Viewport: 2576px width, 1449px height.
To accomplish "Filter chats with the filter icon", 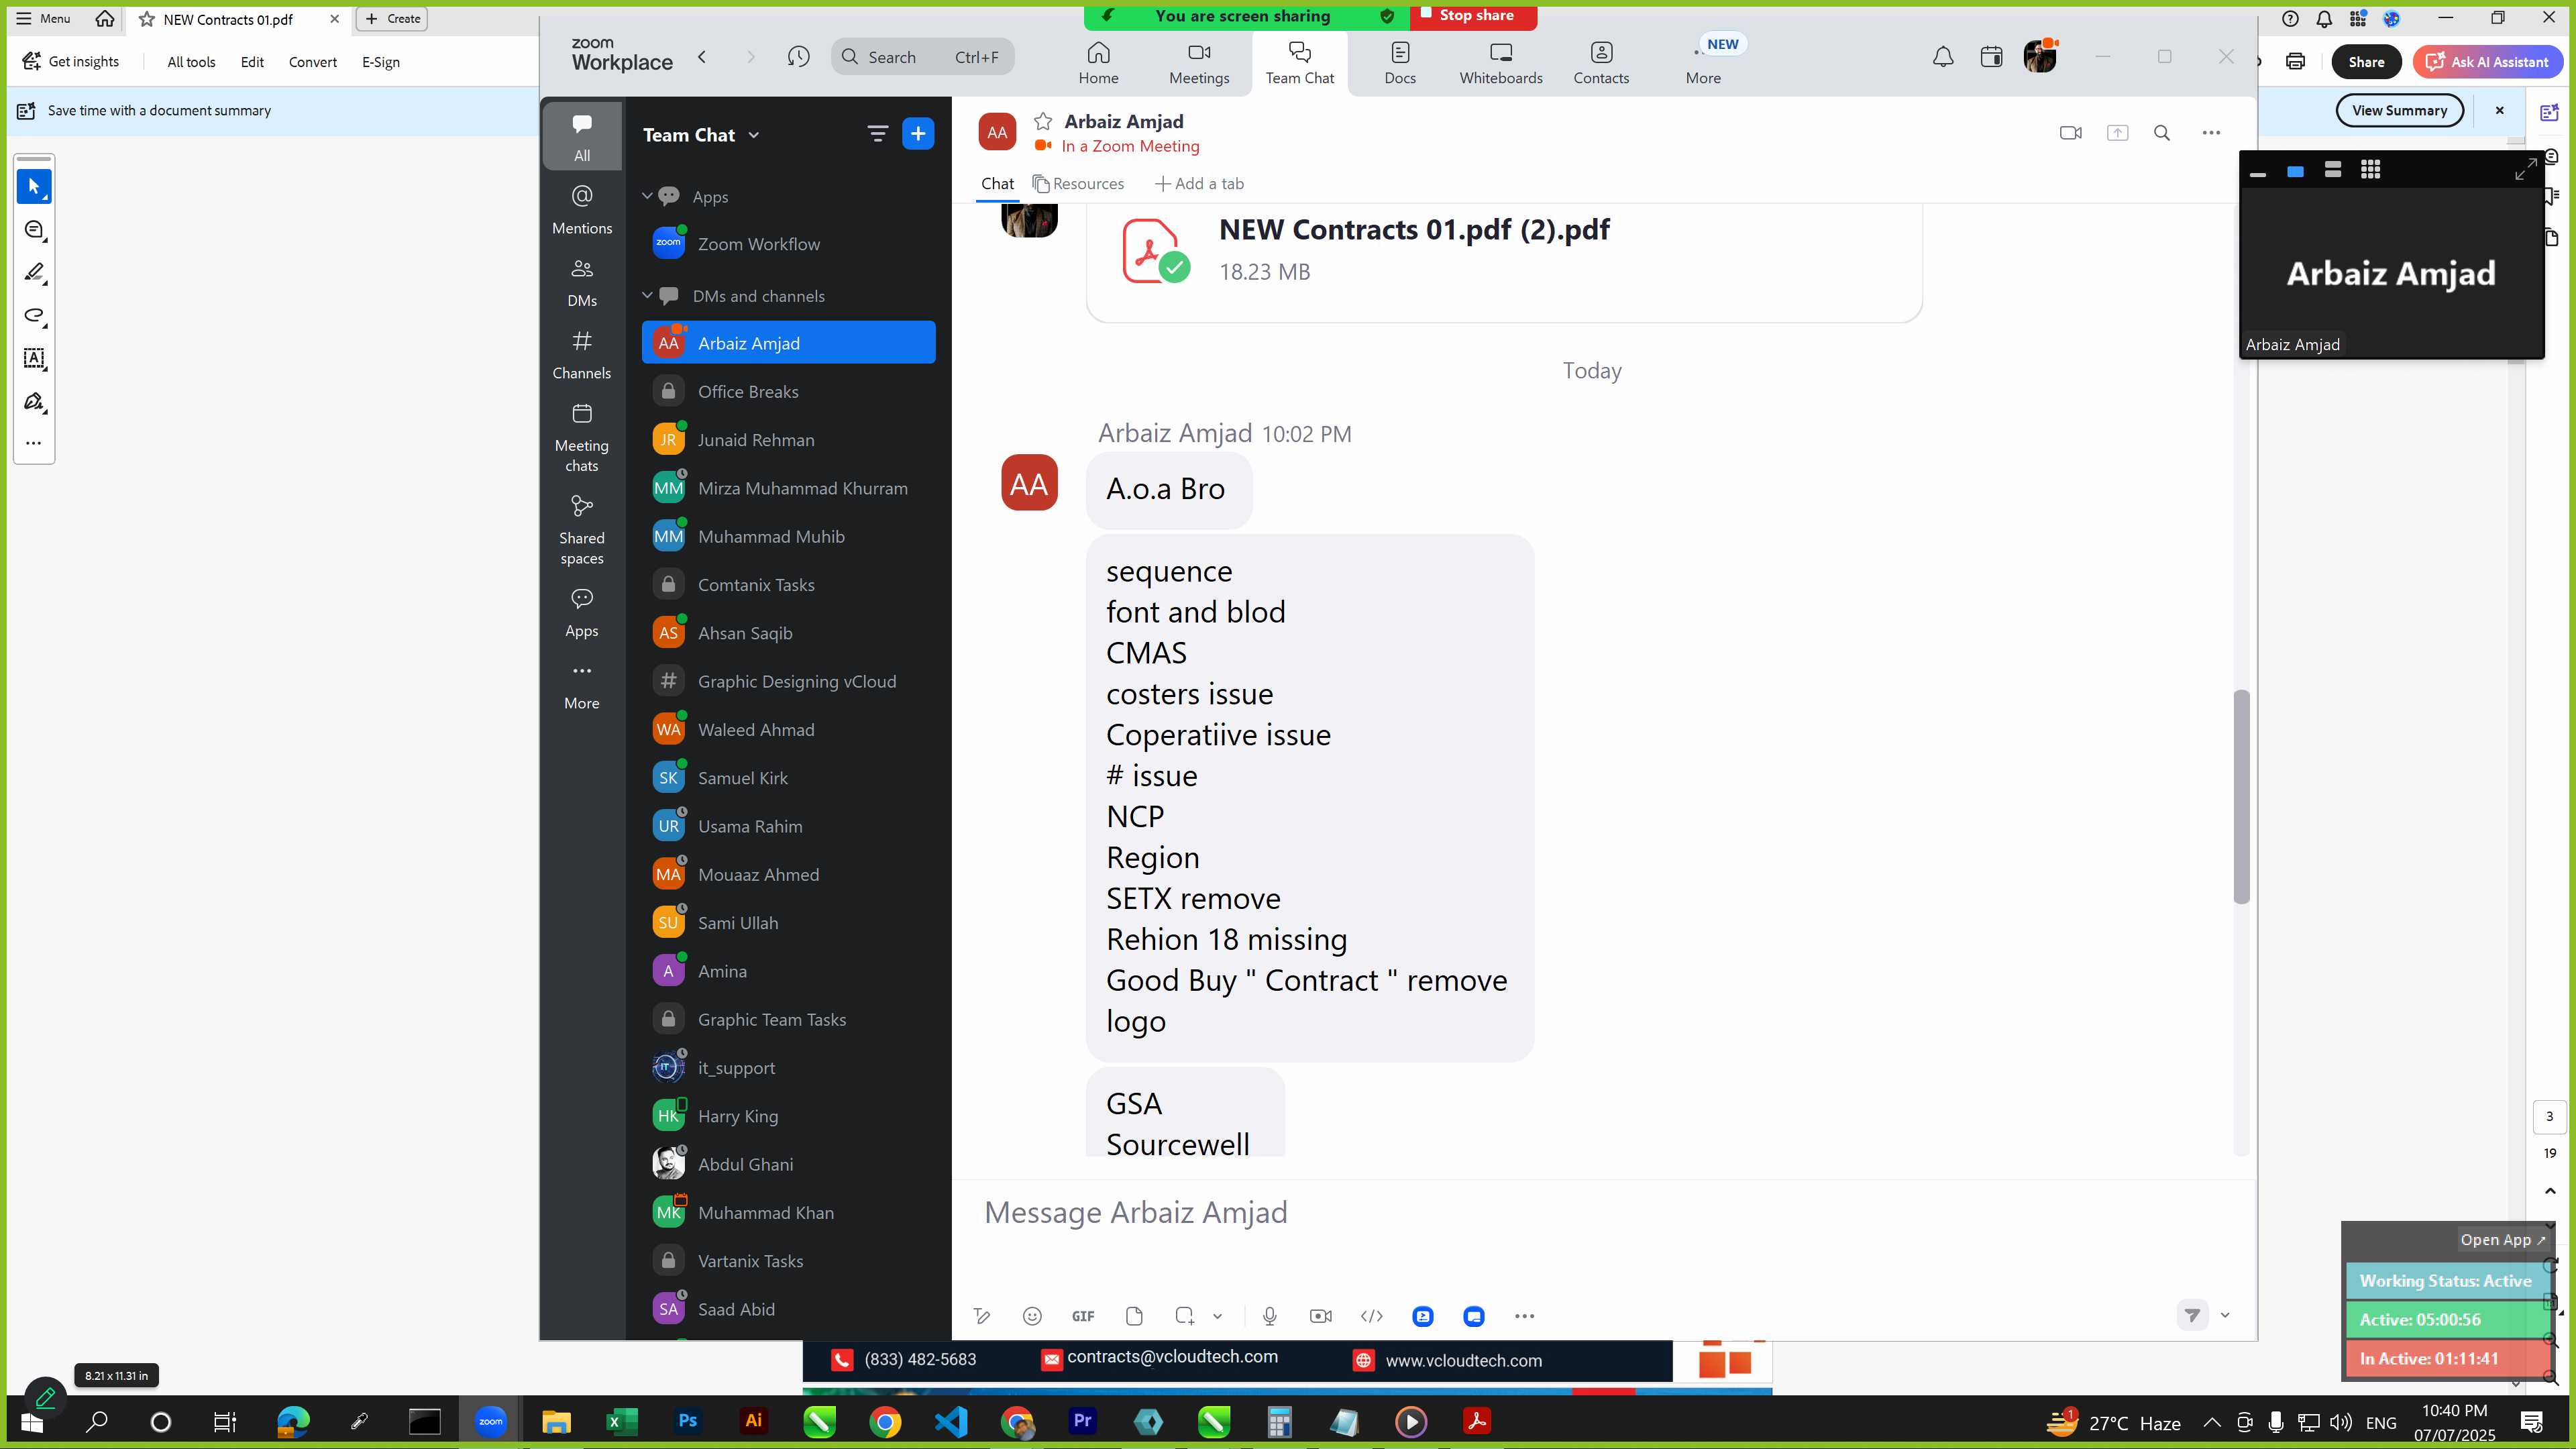I will [877, 133].
